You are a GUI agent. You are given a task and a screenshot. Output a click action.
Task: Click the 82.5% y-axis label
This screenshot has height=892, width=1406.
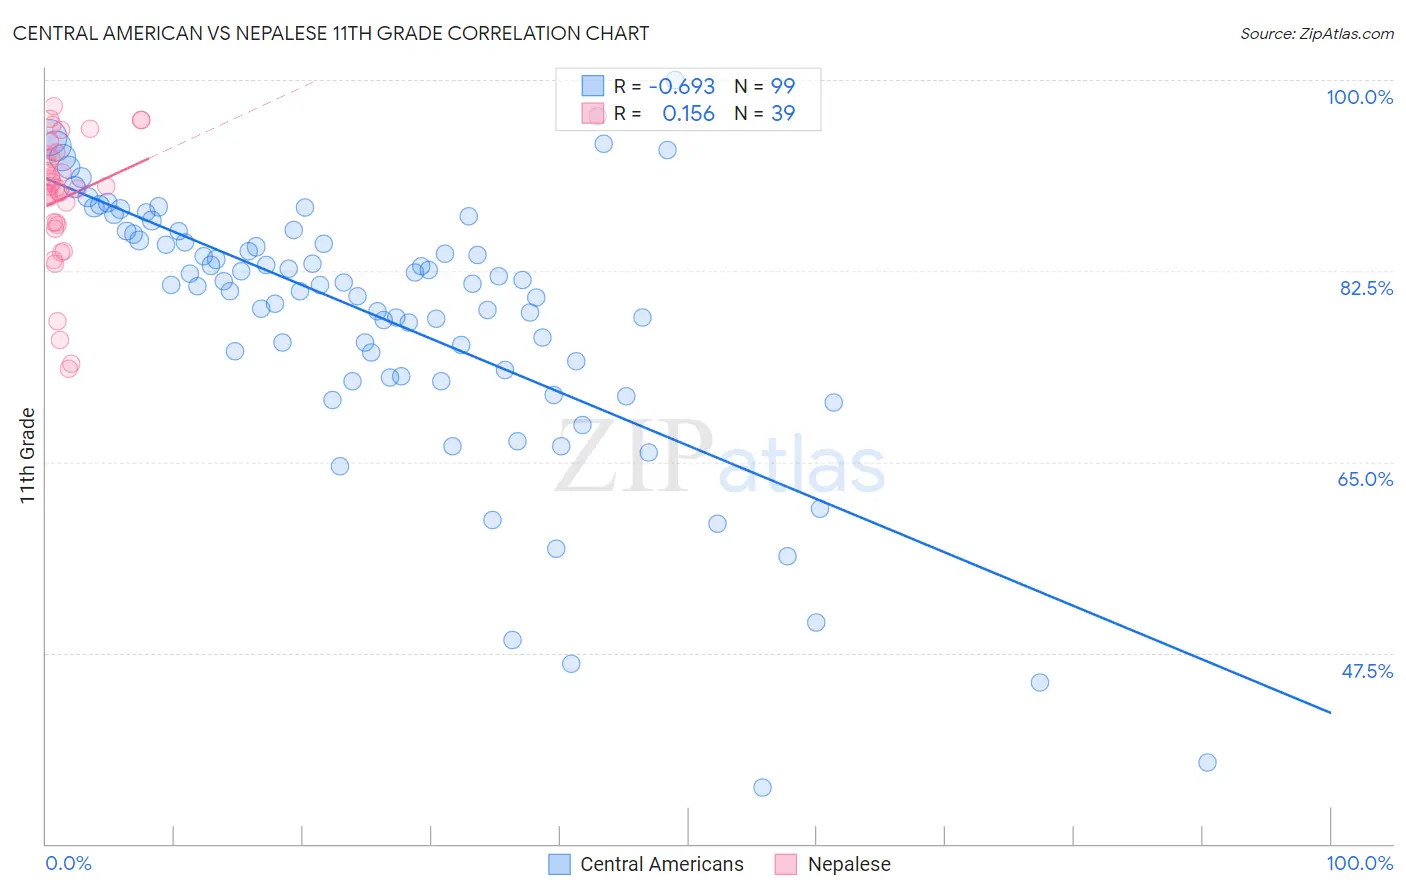pos(1366,288)
